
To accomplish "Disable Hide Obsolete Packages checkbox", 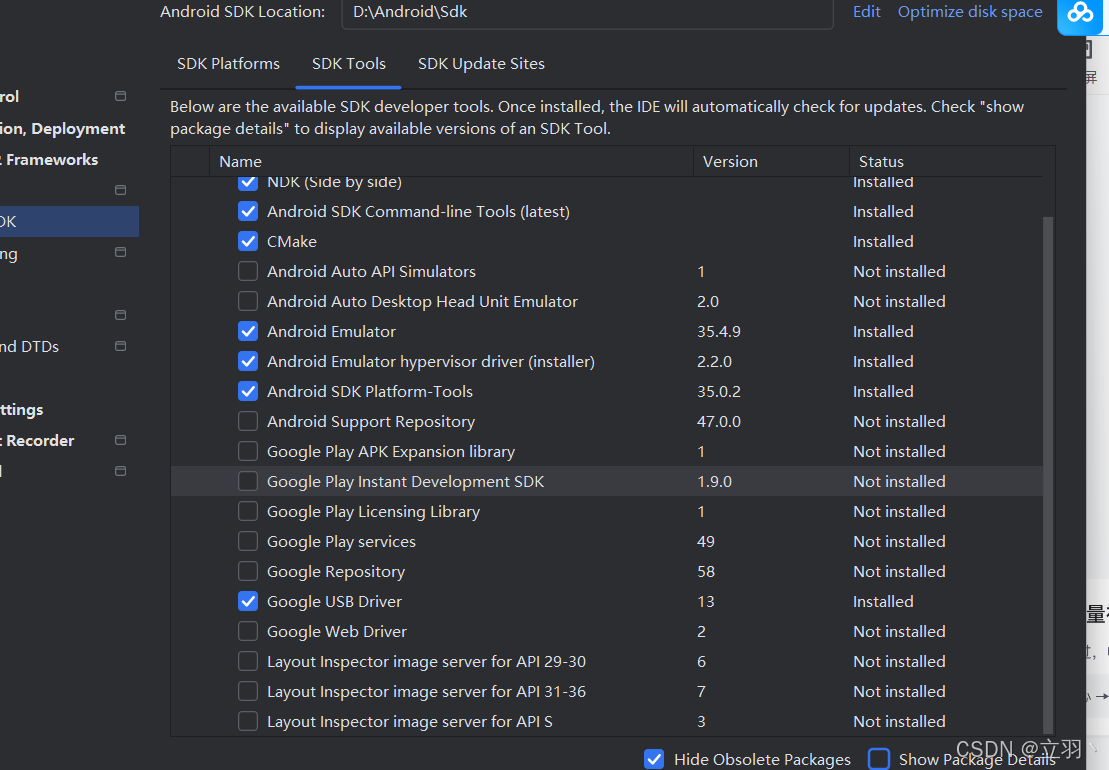I will [x=654, y=759].
